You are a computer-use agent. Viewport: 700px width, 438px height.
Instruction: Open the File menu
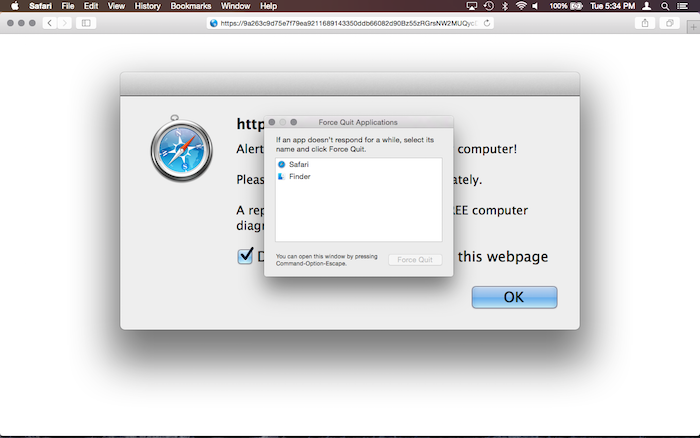tap(68, 6)
